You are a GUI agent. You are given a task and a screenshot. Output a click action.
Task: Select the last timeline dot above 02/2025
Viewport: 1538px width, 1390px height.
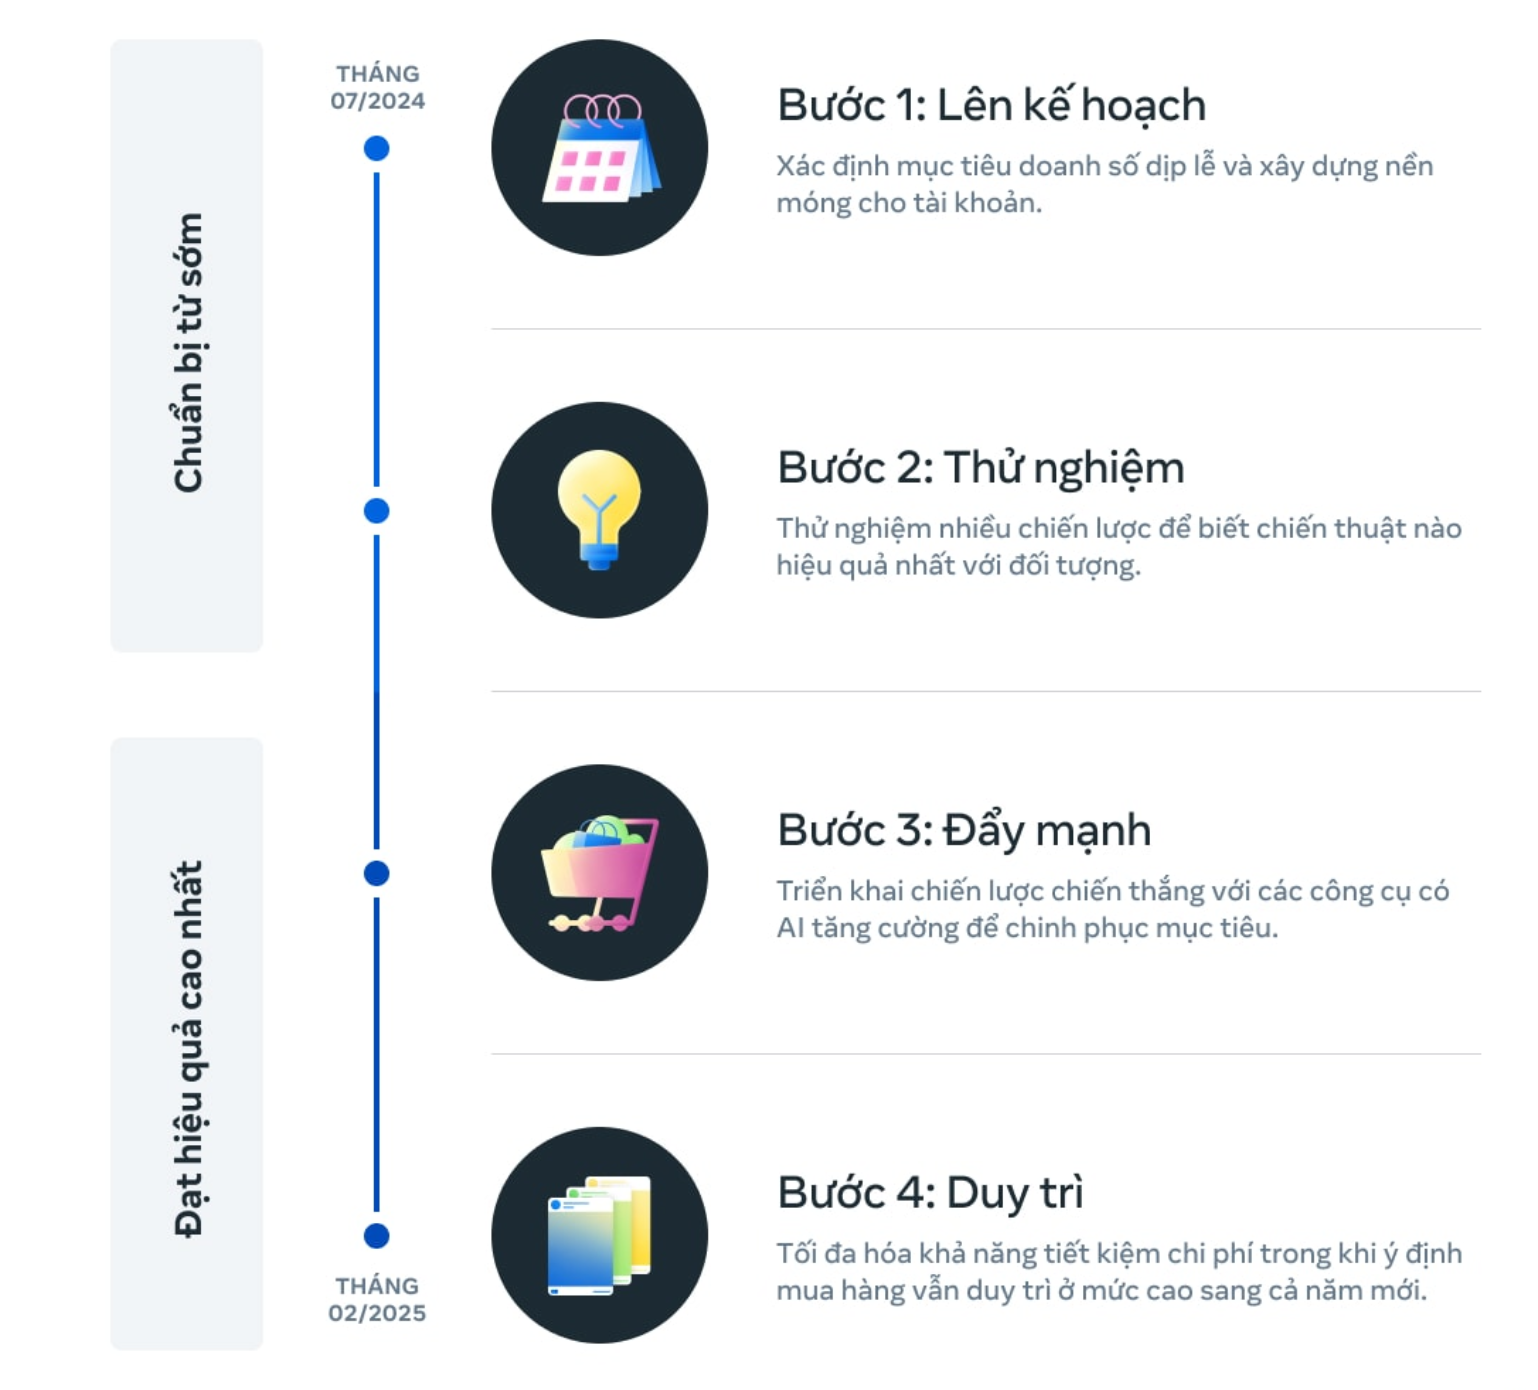377,1236
